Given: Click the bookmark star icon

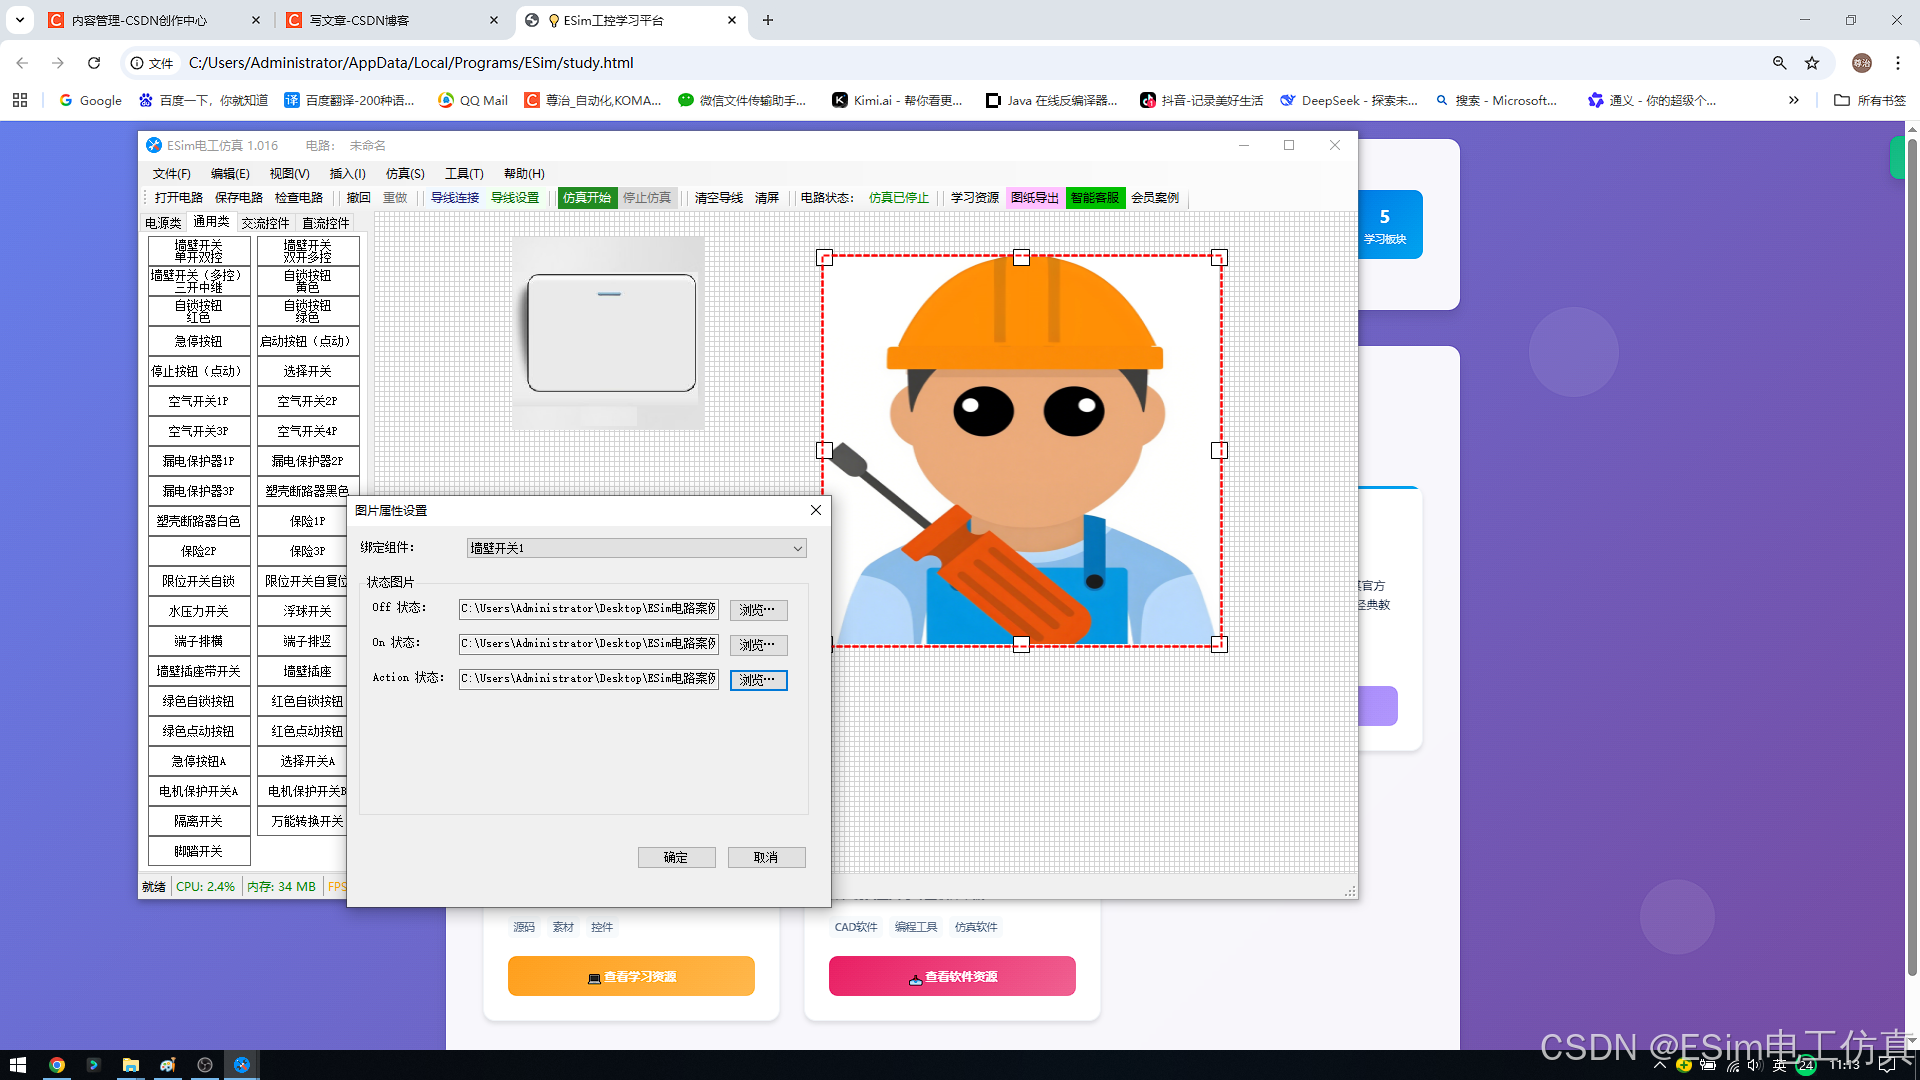Looking at the screenshot, I should pyautogui.click(x=1811, y=63).
